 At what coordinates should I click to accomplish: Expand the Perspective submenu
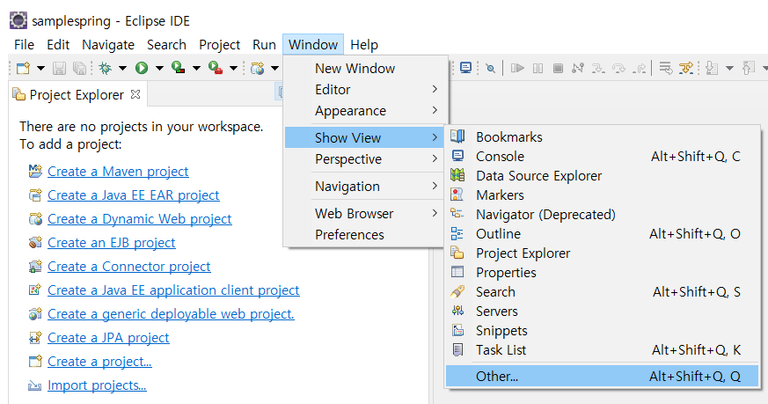point(365,159)
